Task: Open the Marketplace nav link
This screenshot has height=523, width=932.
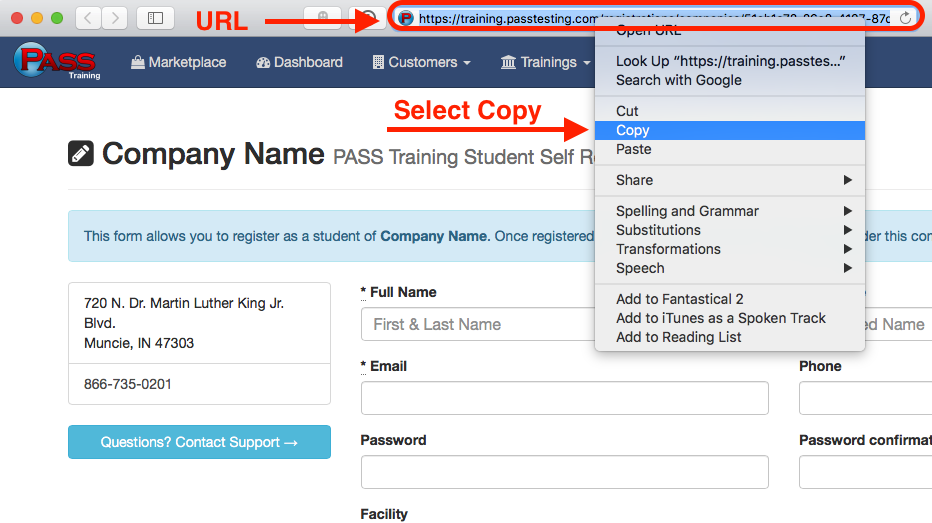Action: (178, 62)
